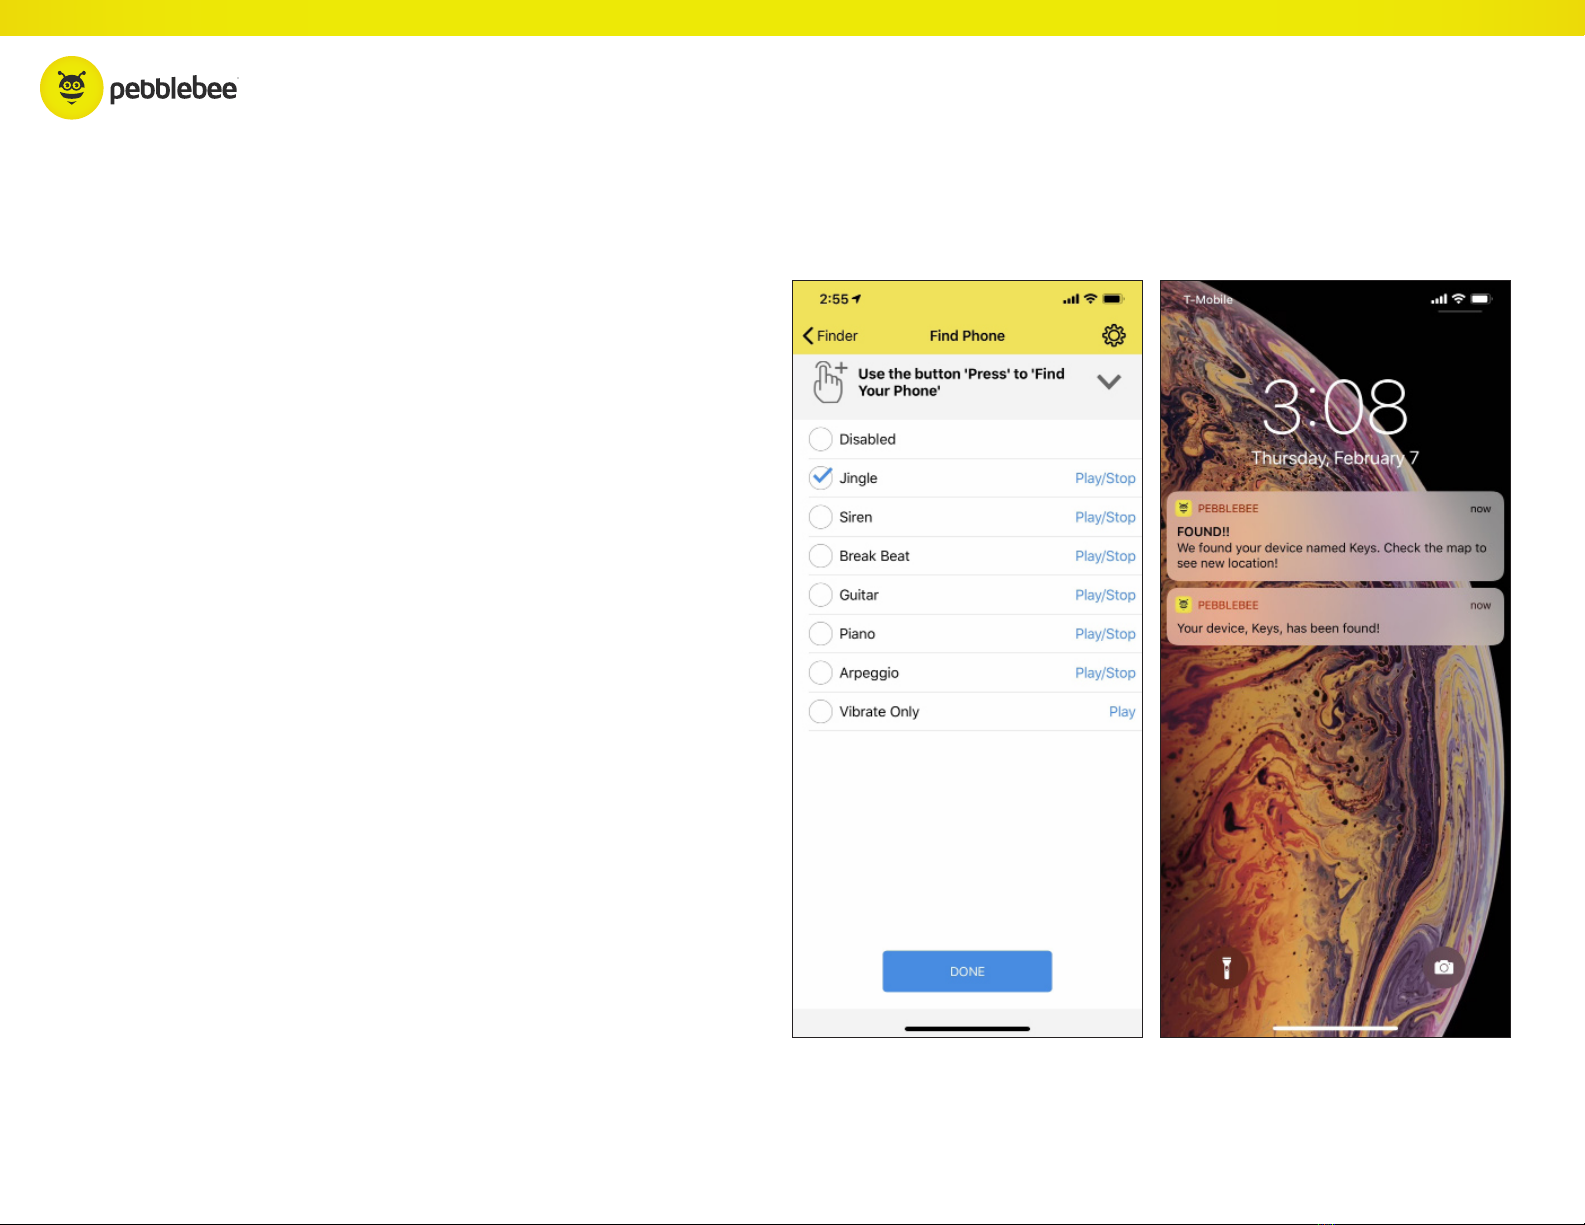Click the tap-gesture hand icon
This screenshot has height=1225, width=1585.
829,382
